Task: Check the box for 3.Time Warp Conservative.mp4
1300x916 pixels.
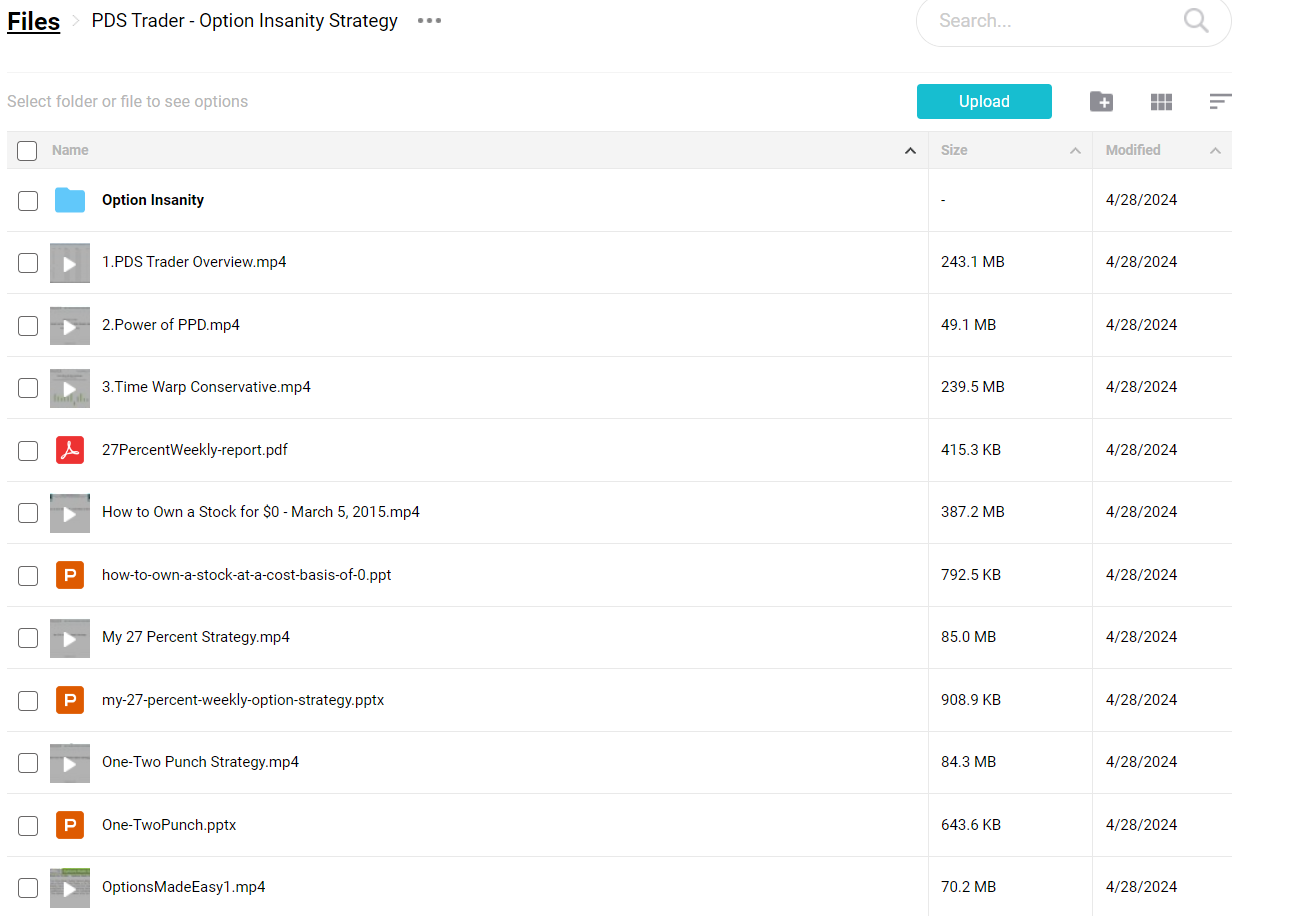Action: coord(28,388)
